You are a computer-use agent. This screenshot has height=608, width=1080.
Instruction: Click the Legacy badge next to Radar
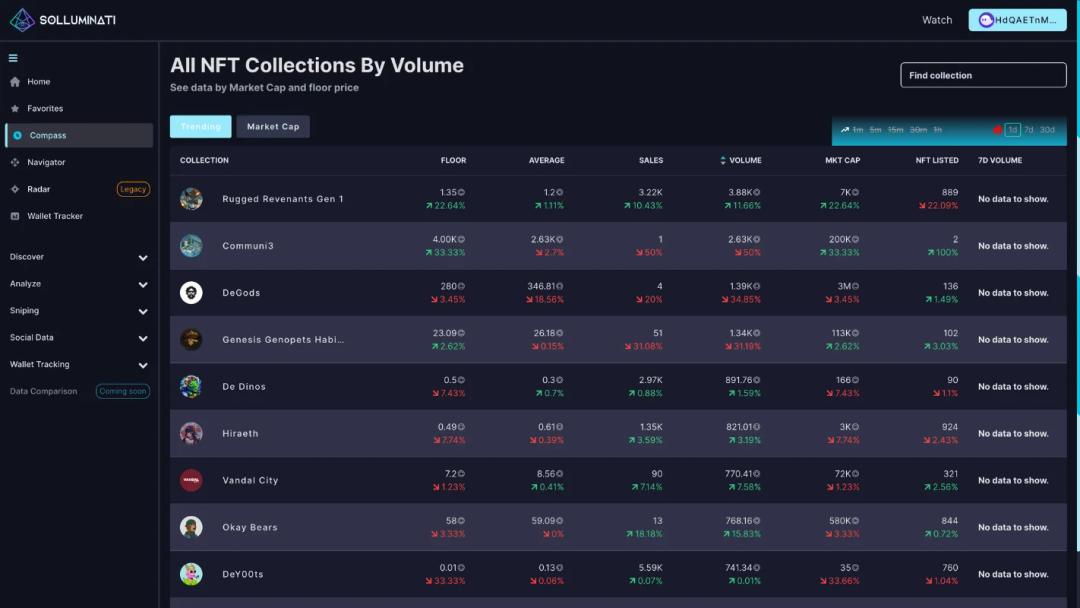click(x=133, y=189)
